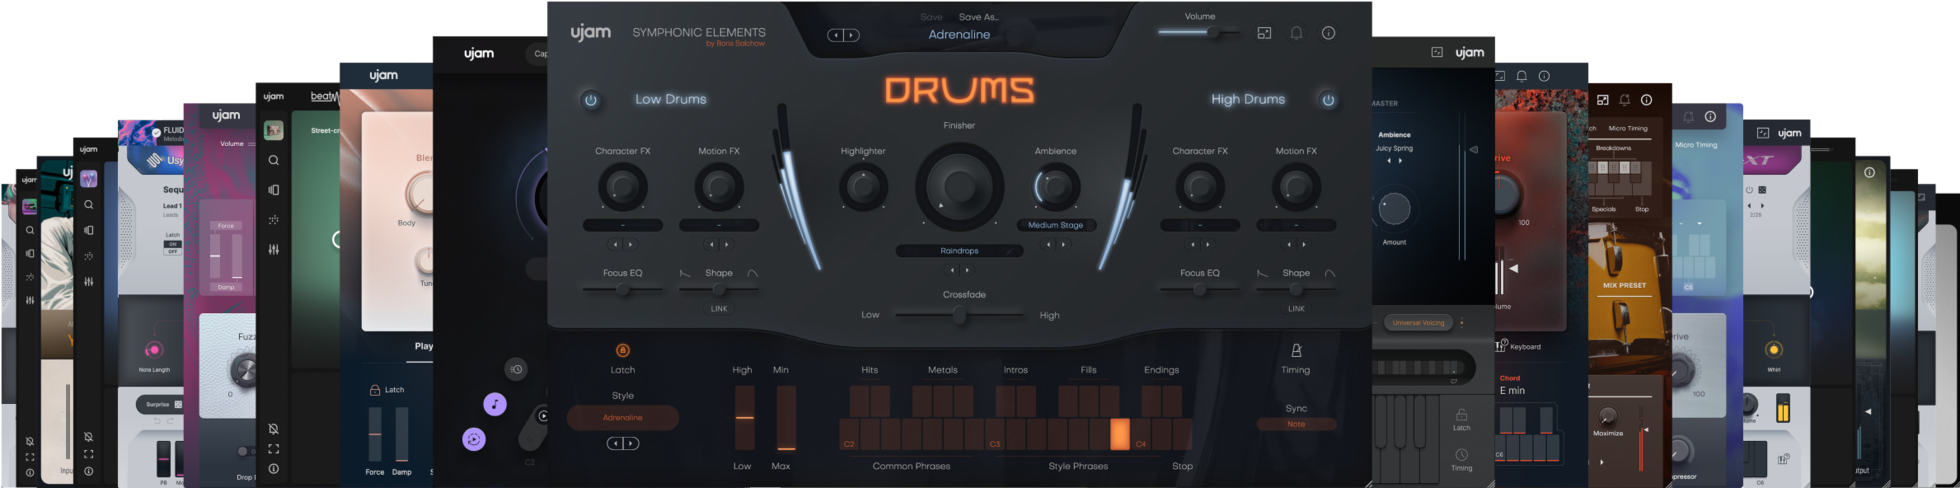Click the purple loop button in background window
This screenshot has height=488, width=1960.
point(474,439)
